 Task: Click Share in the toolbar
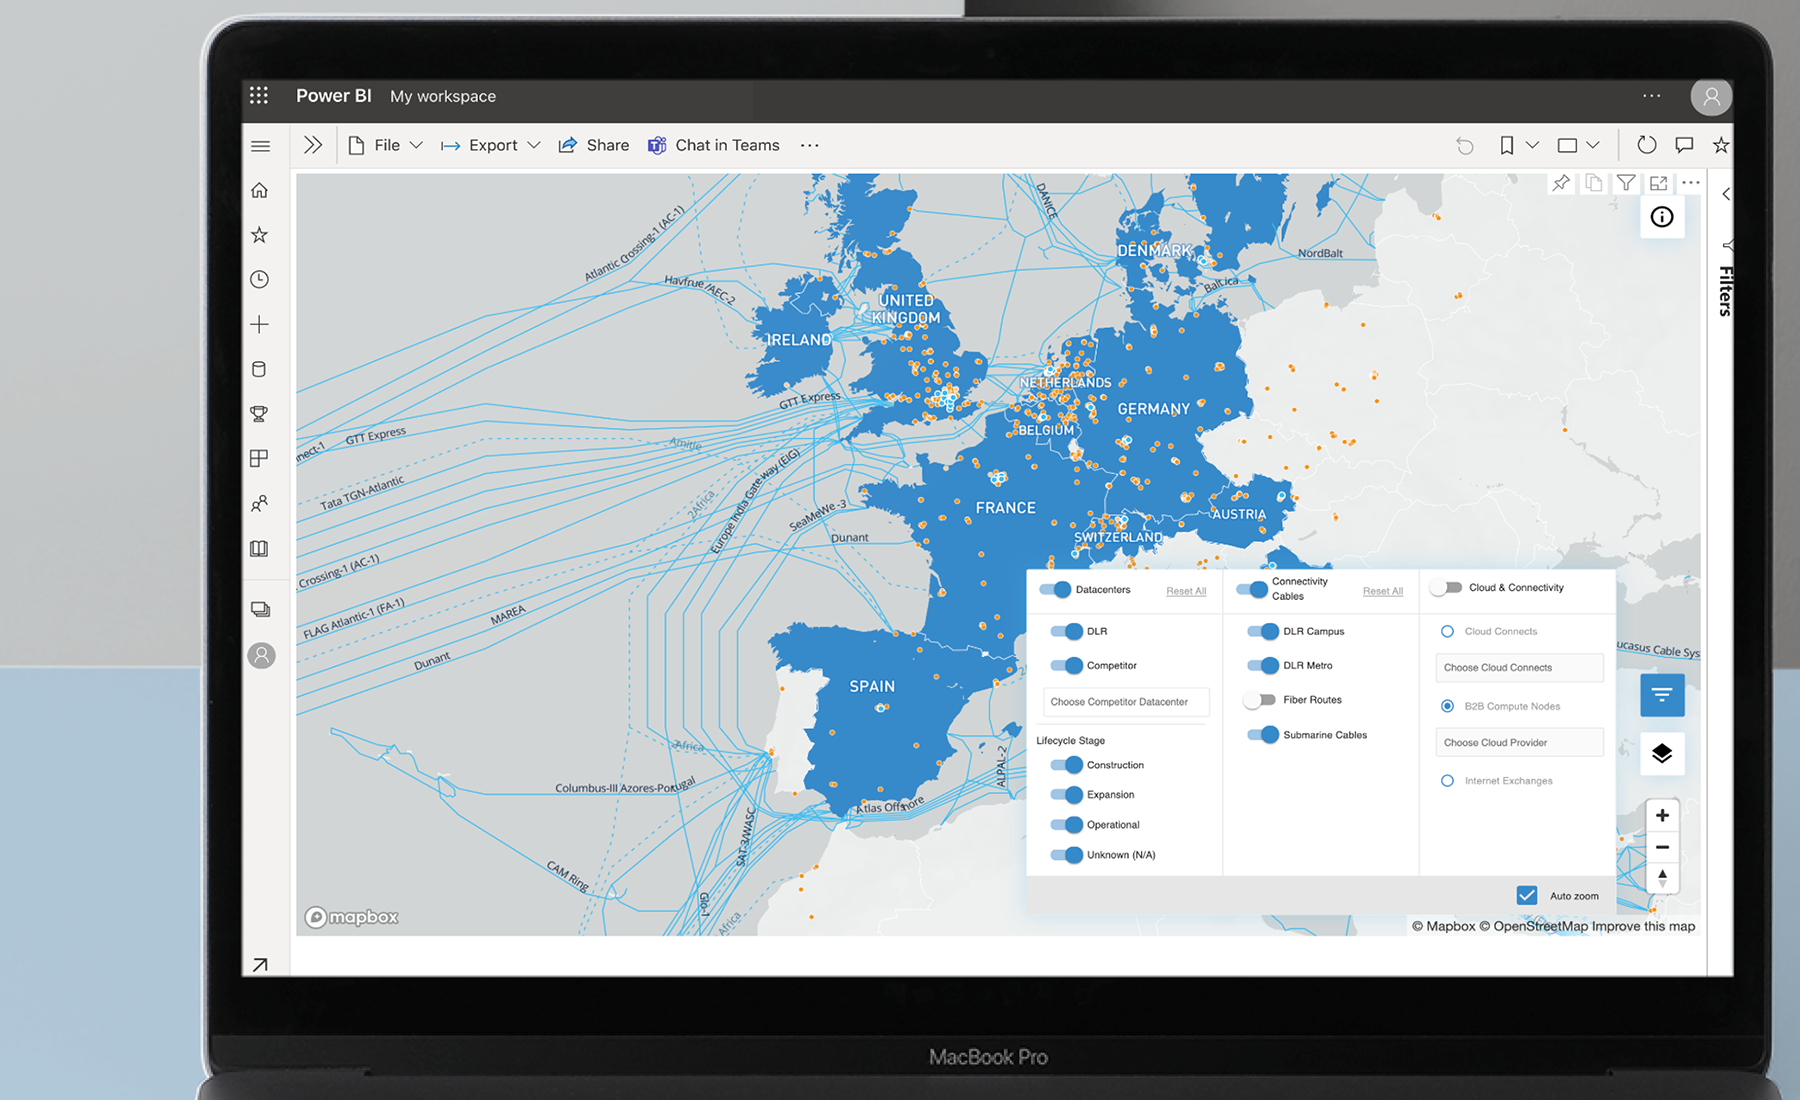pos(594,145)
